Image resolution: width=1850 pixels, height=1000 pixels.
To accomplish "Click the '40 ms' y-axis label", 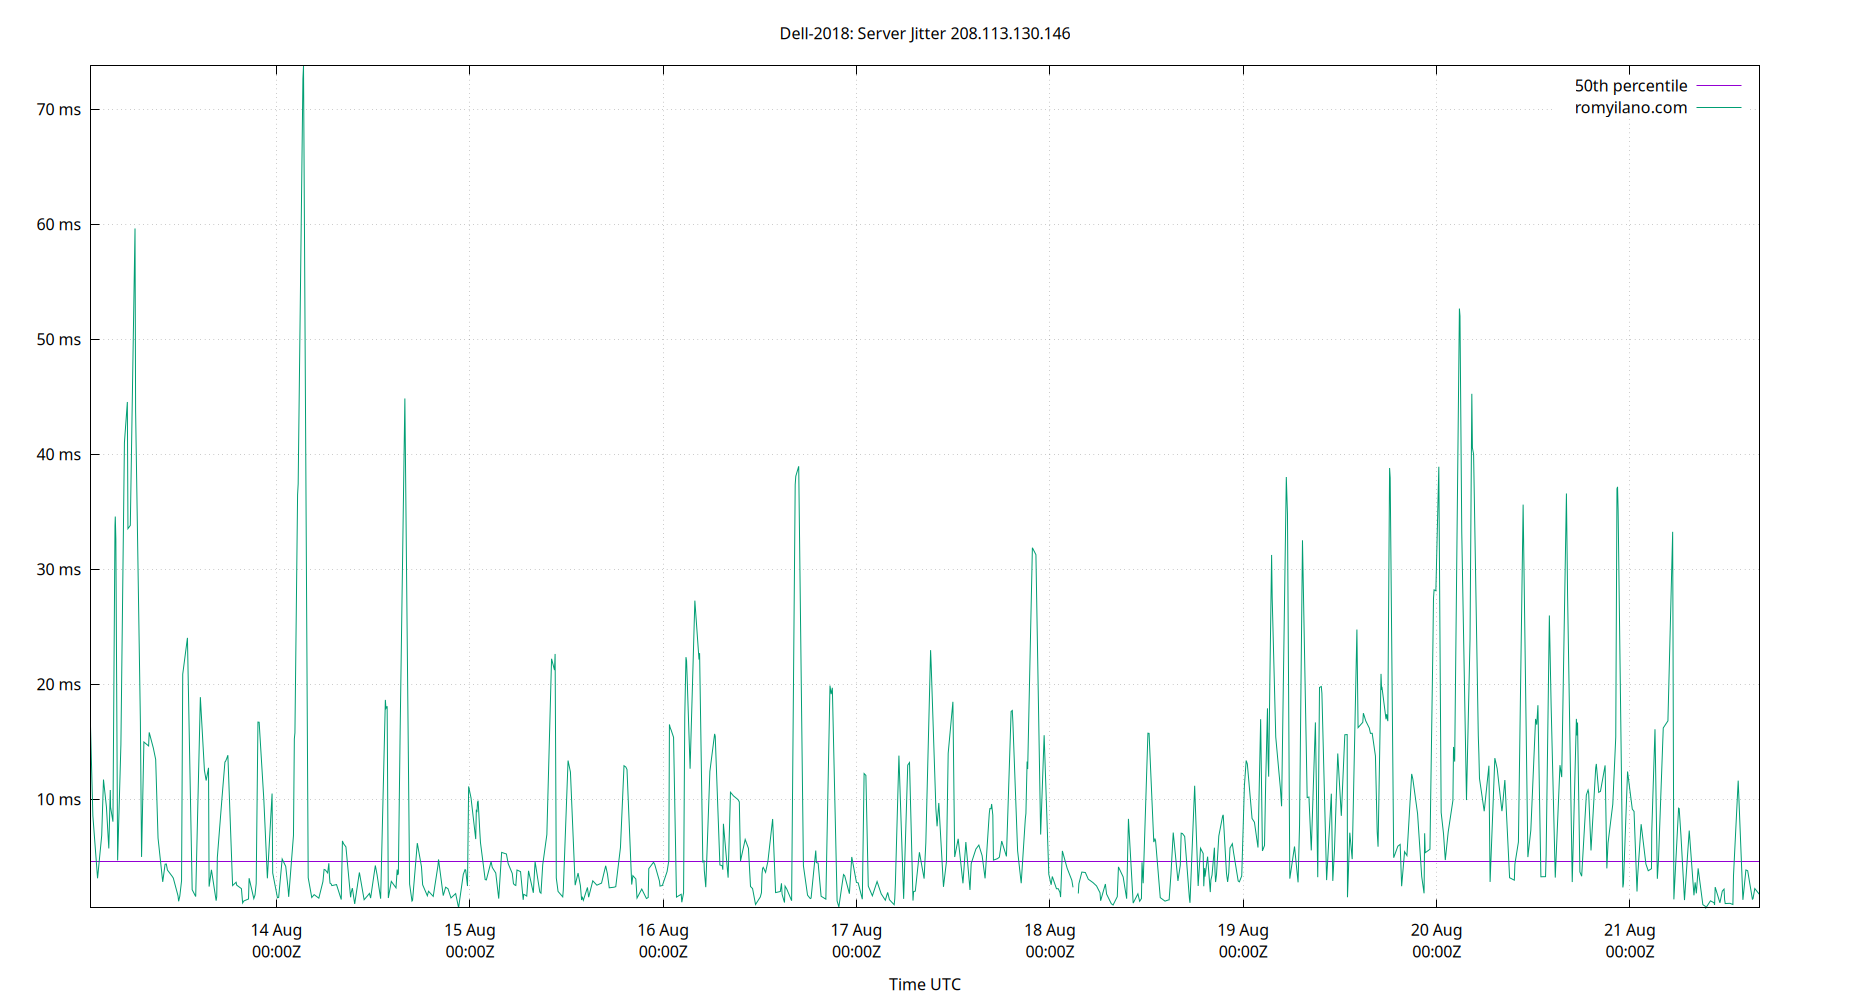I will [x=59, y=454].
